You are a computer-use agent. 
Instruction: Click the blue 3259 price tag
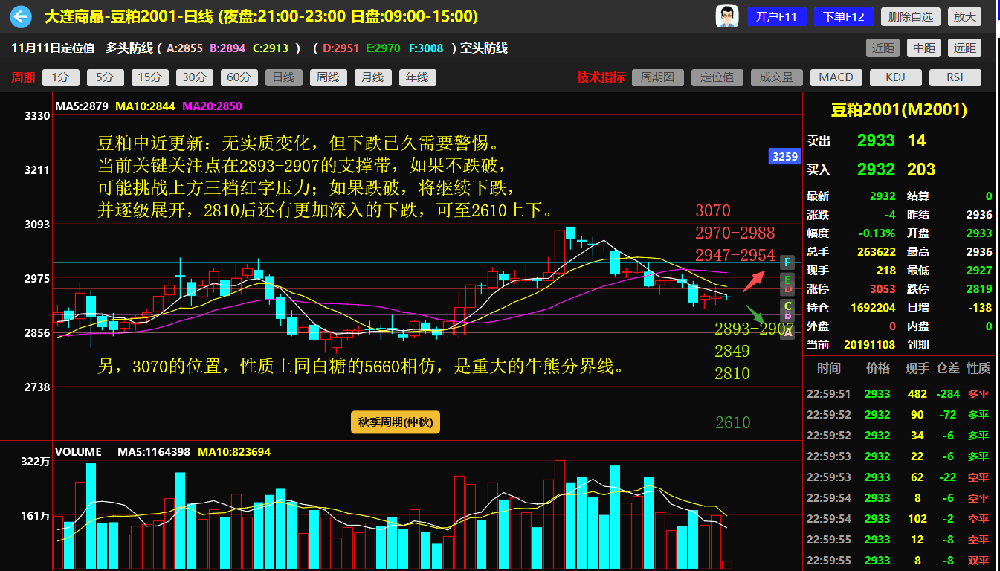[784, 156]
